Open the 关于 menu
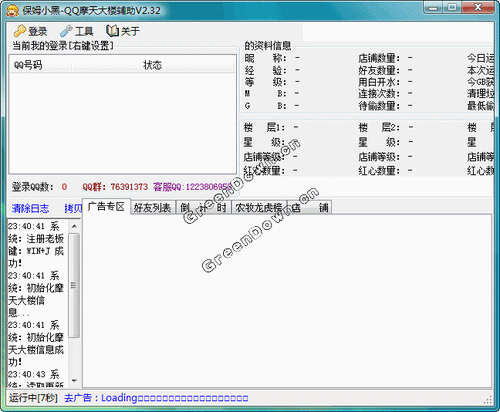 tap(123, 31)
